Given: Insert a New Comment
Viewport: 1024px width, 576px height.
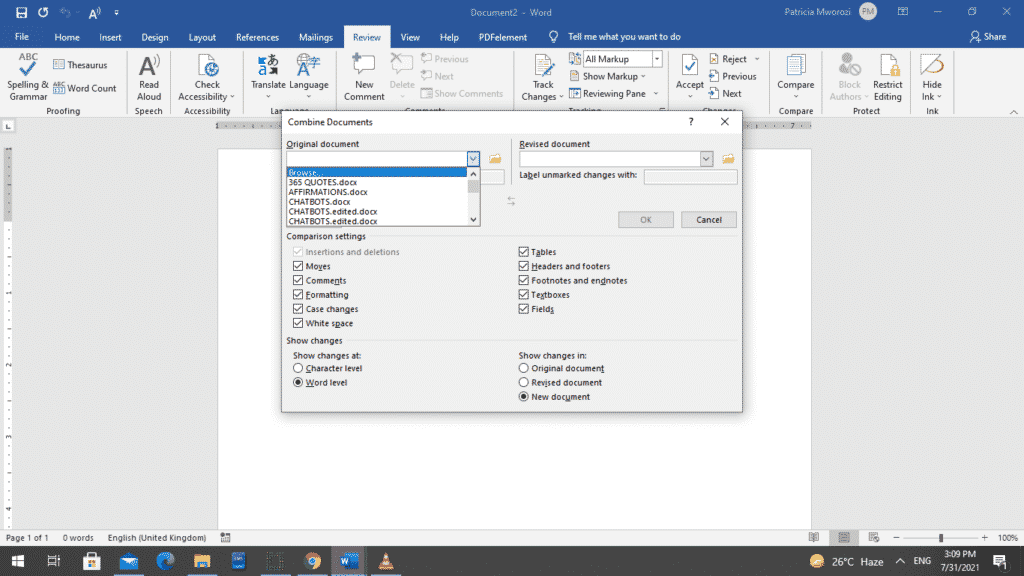Looking at the screenshot, I should click(x=364, y=77).
